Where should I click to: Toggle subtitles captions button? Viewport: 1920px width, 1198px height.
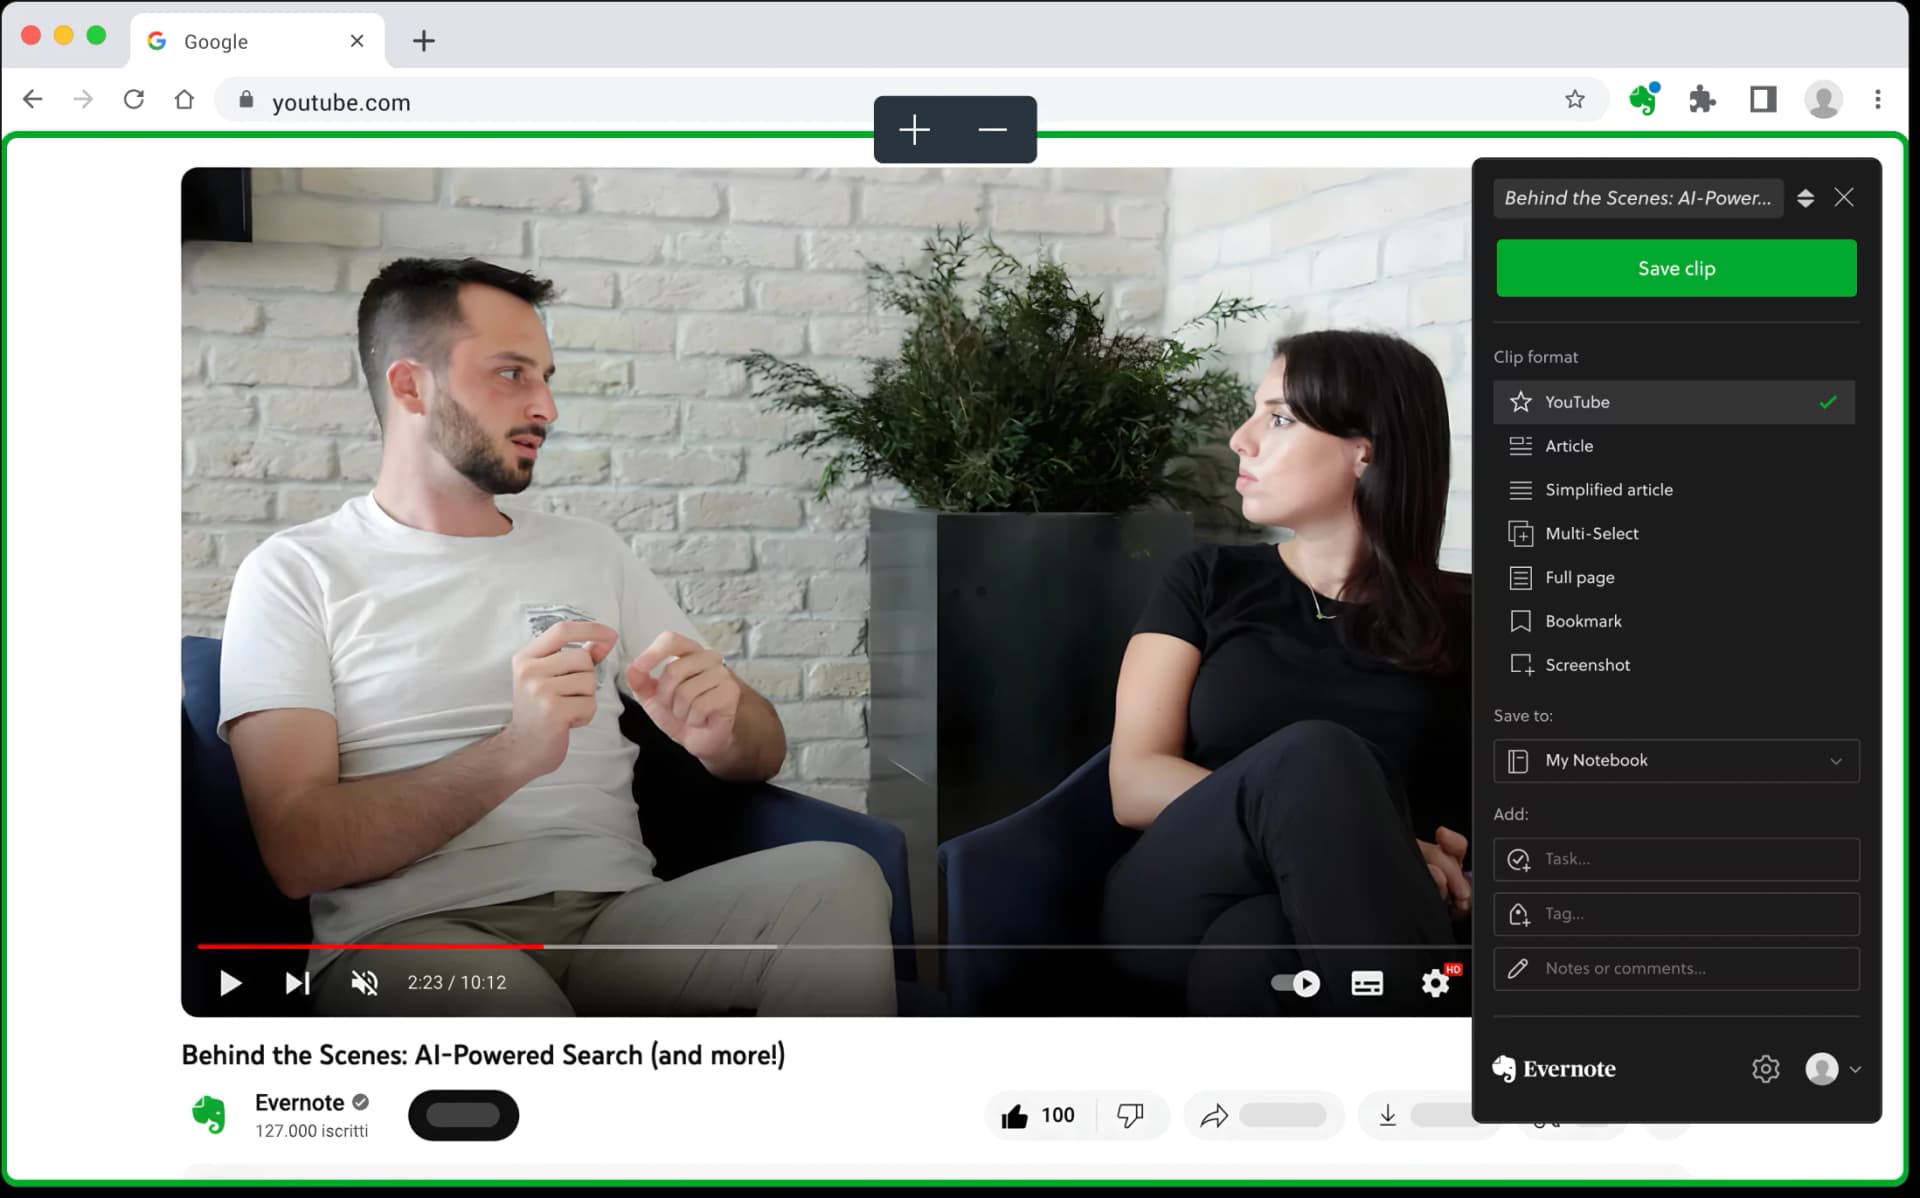coord(1366,983)
